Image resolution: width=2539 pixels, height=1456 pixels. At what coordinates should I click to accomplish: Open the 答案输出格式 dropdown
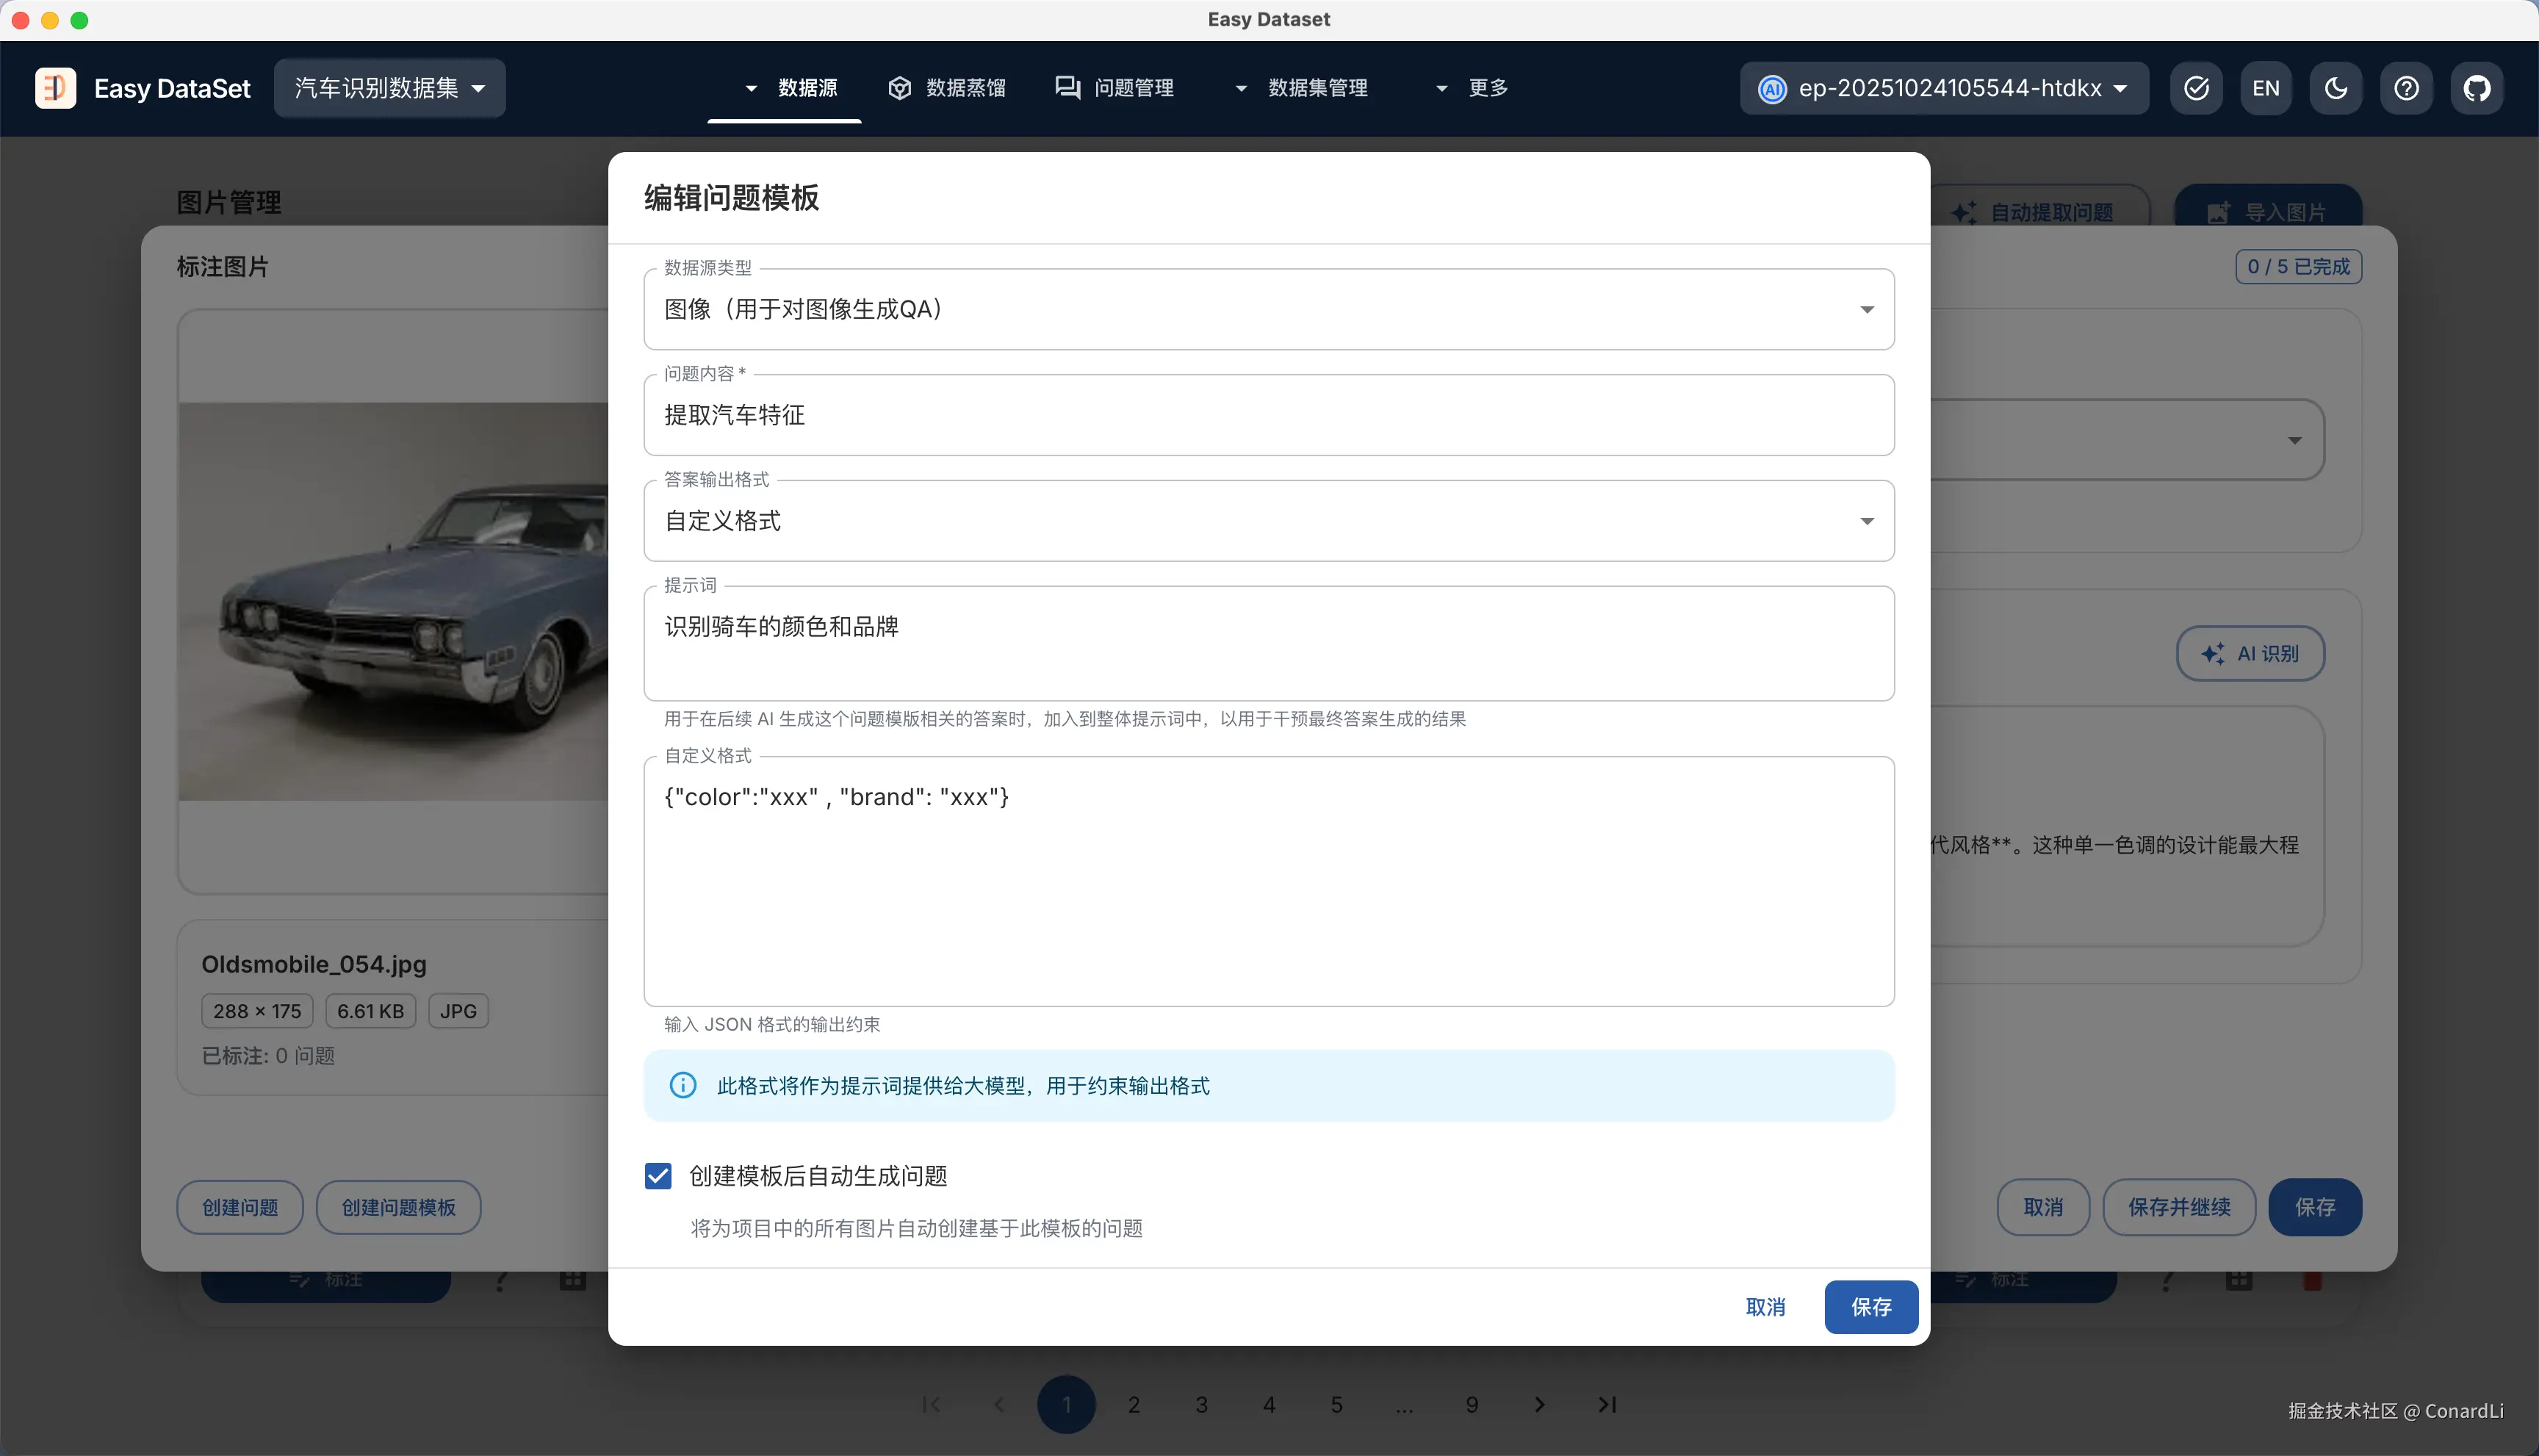1268,521
